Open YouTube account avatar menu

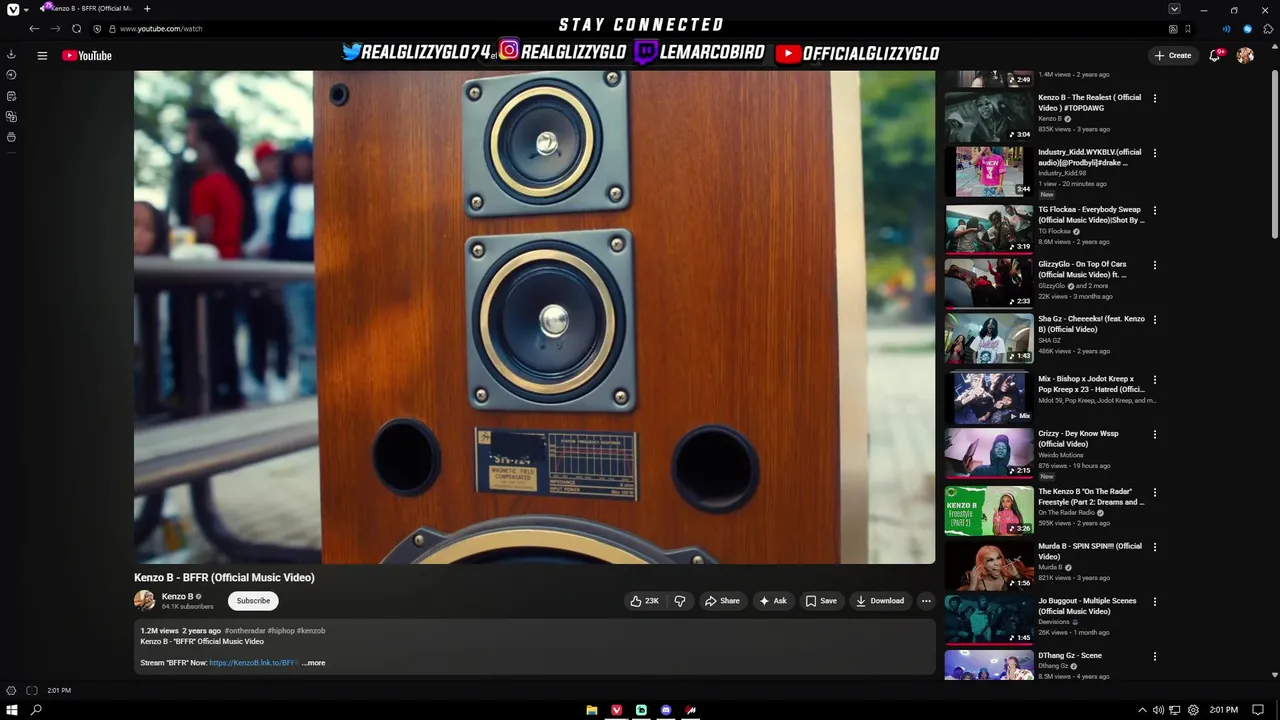click(1245, 56)
